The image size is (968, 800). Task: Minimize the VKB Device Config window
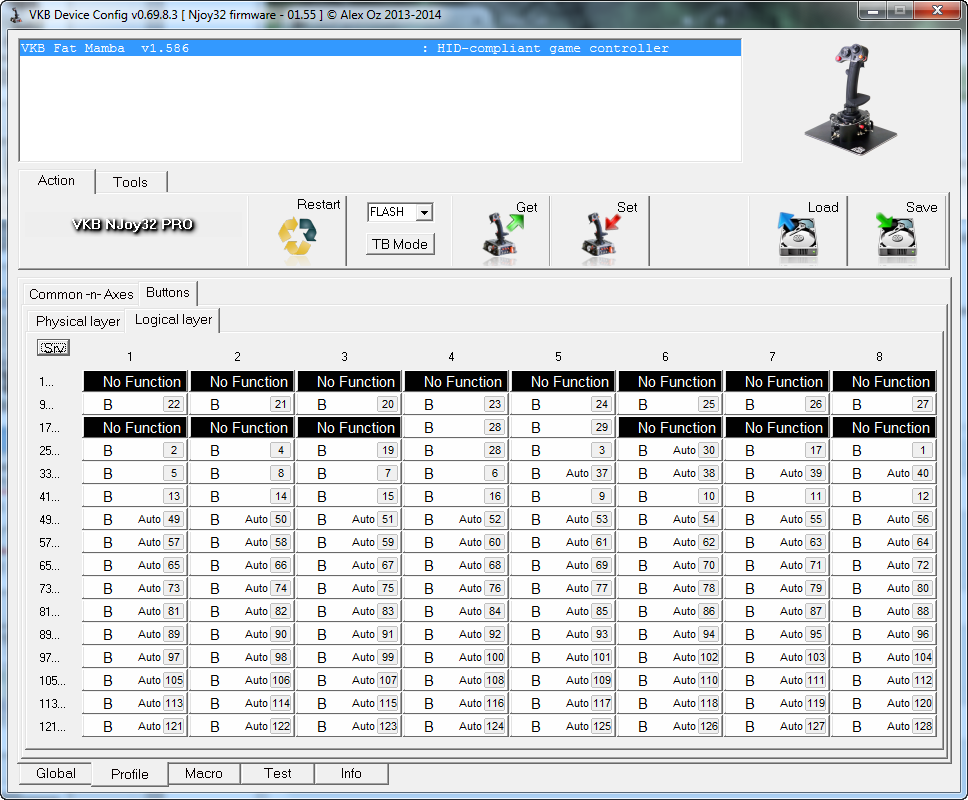(x=873, y=10)
